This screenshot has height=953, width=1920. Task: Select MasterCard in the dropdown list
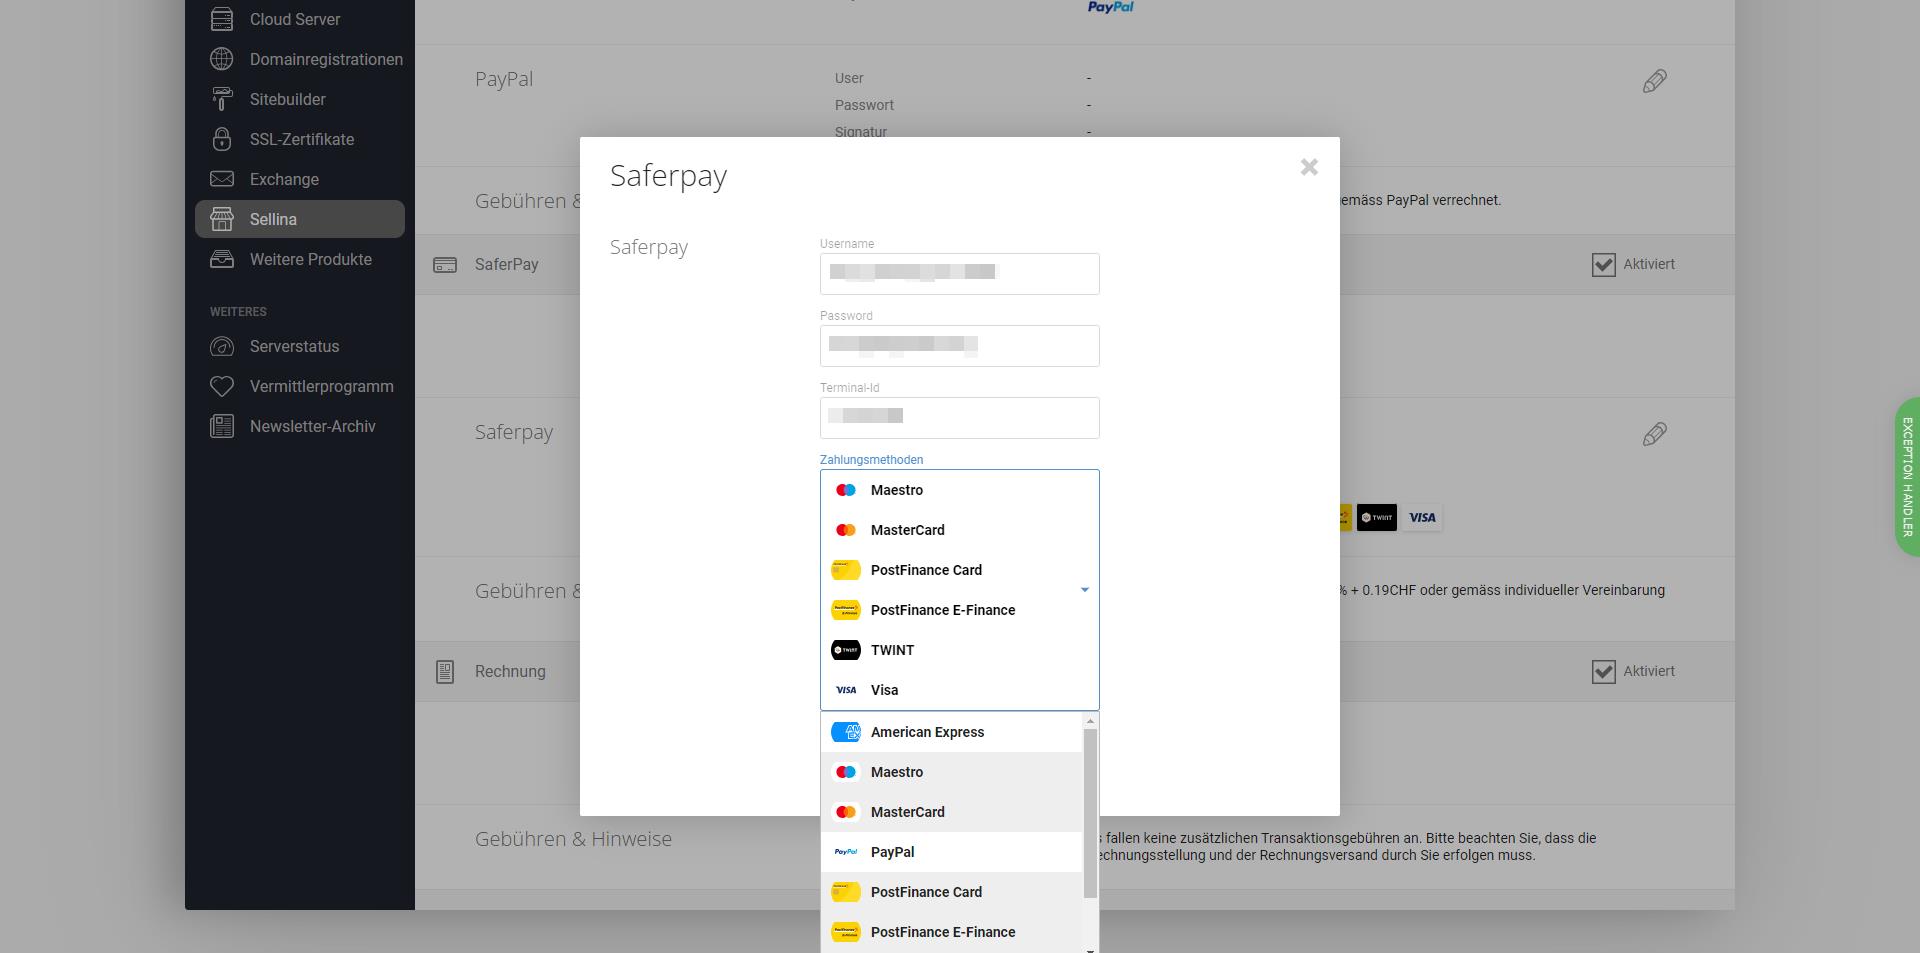pos(952,812)
